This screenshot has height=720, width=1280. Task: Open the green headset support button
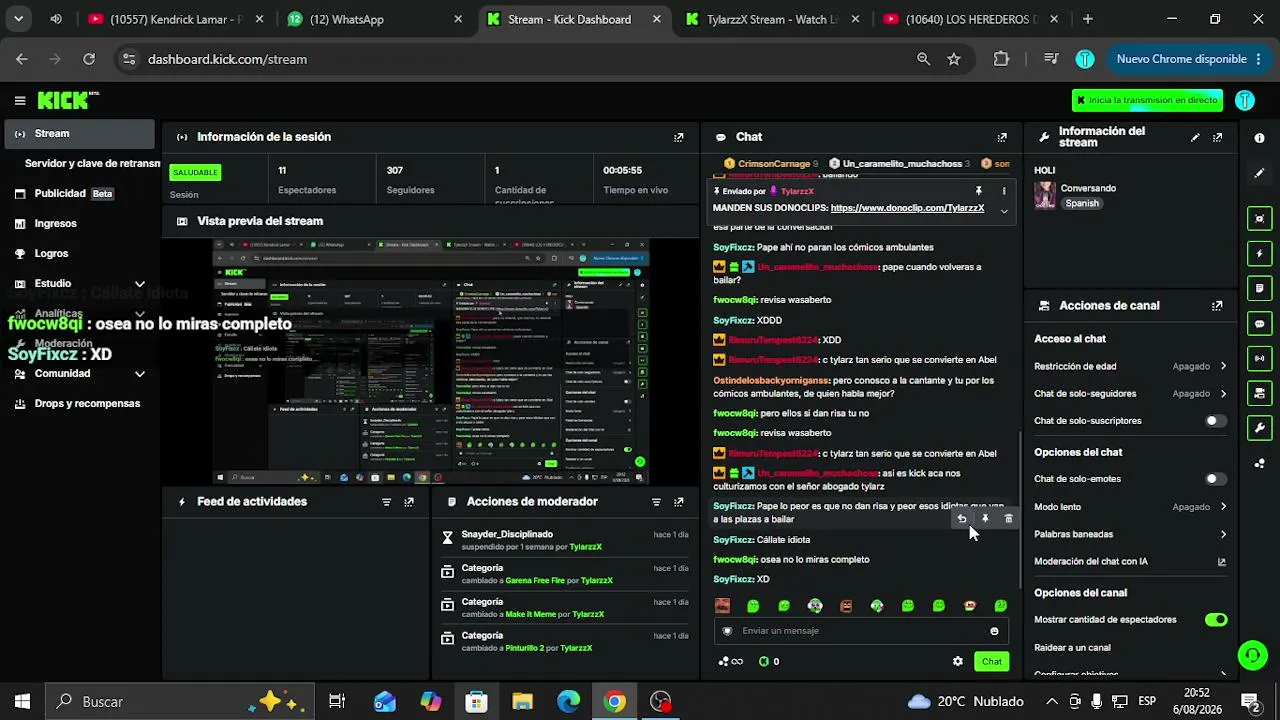(x=1252, y=656)
